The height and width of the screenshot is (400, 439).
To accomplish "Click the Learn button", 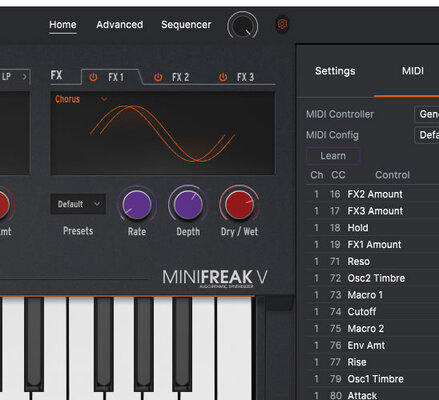I will [333, 156].
